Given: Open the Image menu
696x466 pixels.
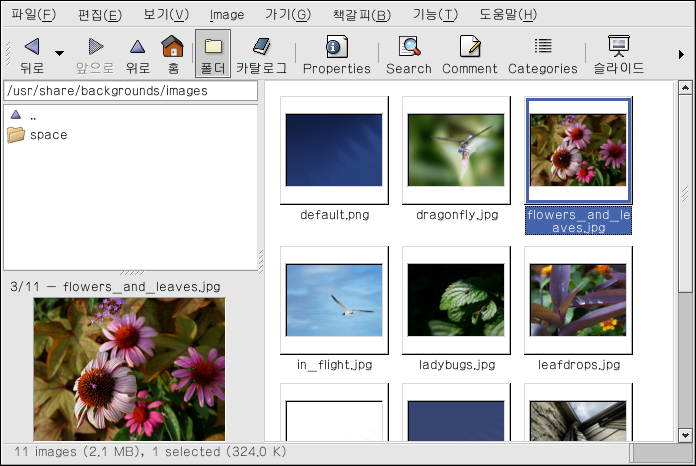Looking at the screenshot, I should point(227,15).
